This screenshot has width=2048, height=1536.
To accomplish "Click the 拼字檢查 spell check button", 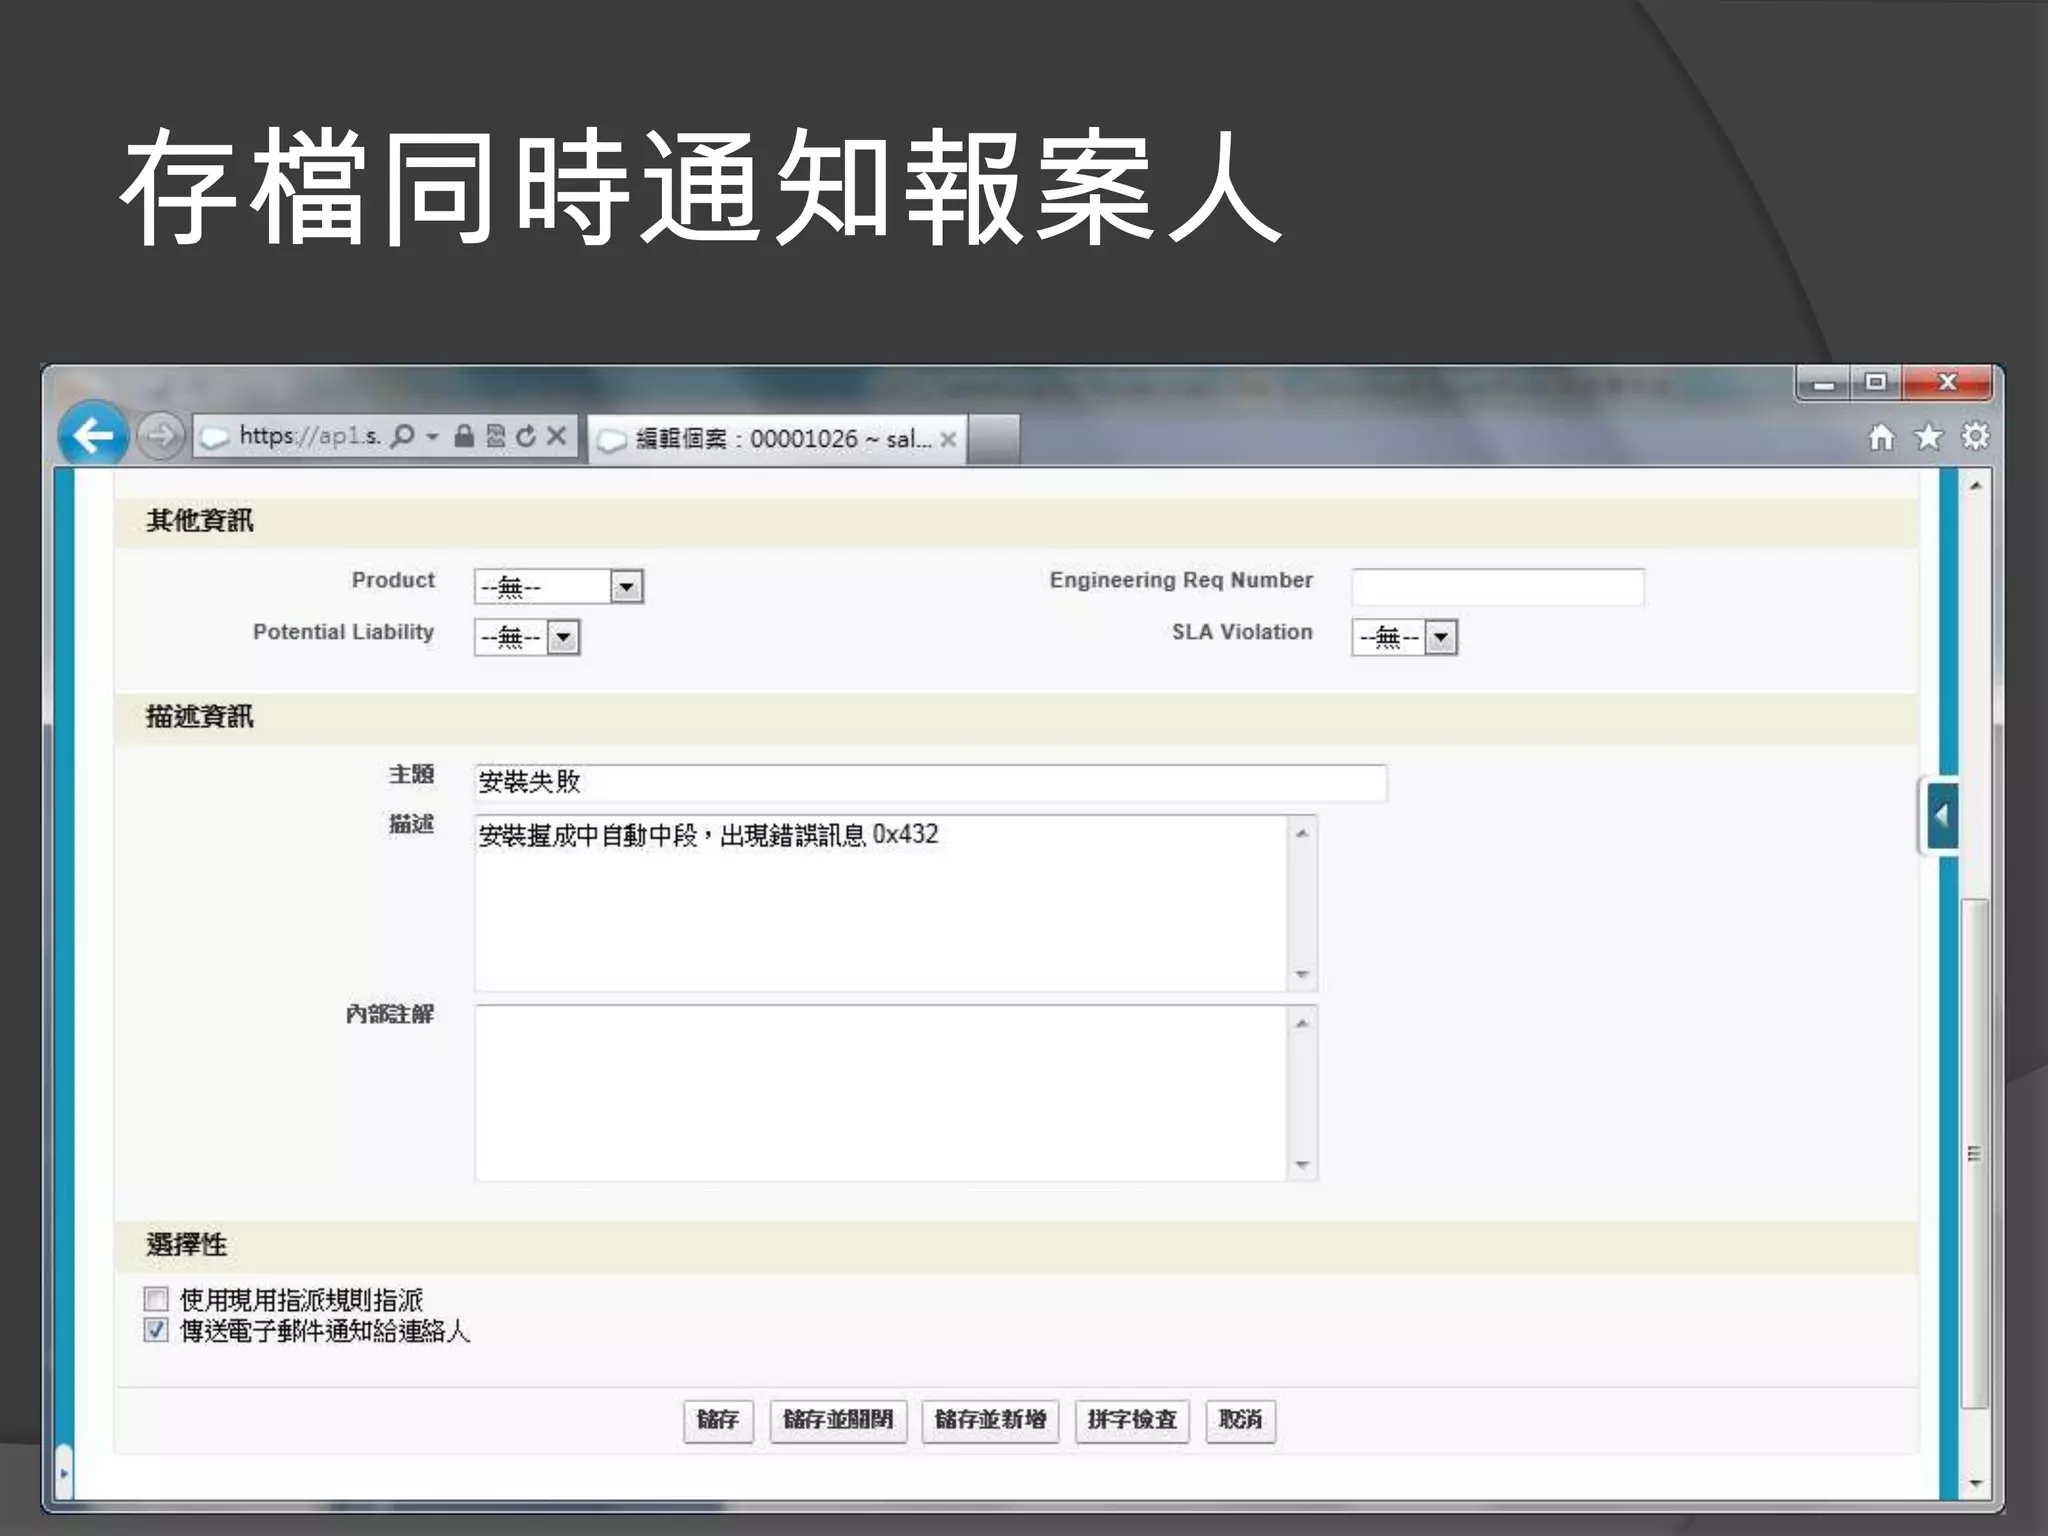I will point(1132,1421).
